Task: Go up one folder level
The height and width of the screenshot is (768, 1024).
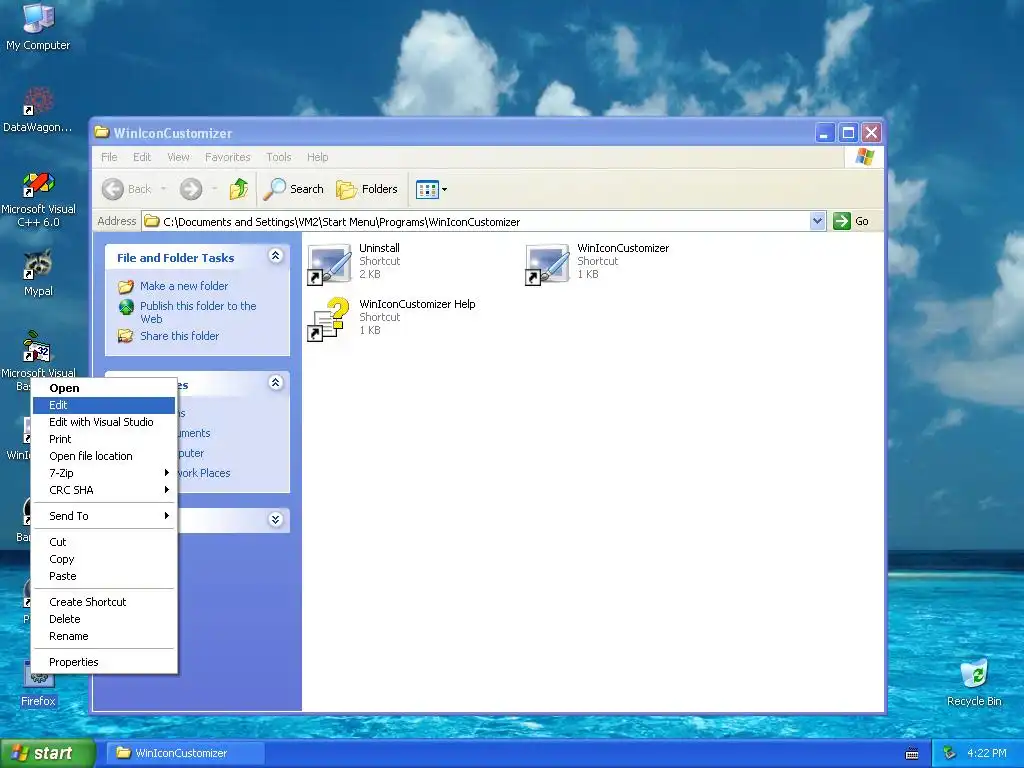Action: (239, 189)
